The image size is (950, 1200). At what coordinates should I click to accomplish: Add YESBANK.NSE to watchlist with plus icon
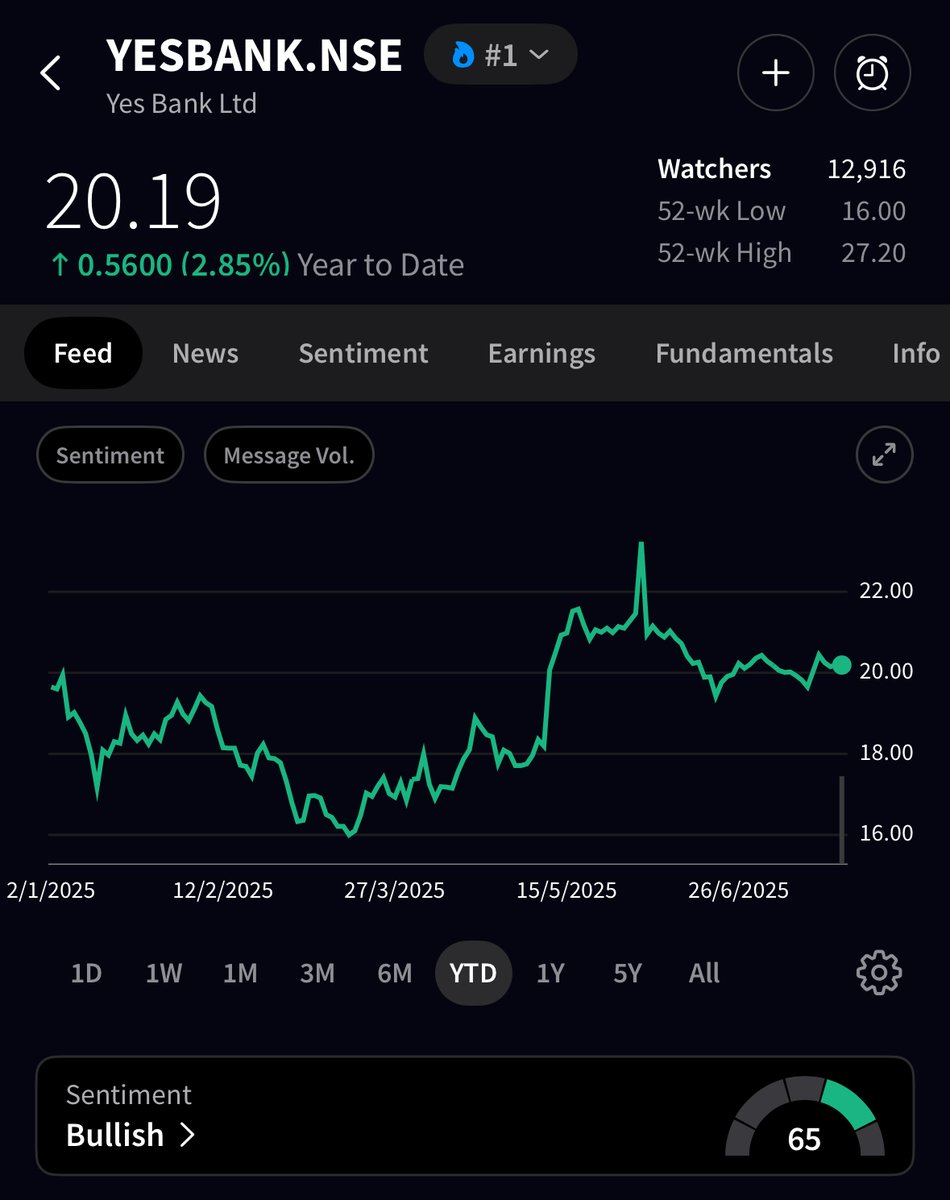coord(776,74)
